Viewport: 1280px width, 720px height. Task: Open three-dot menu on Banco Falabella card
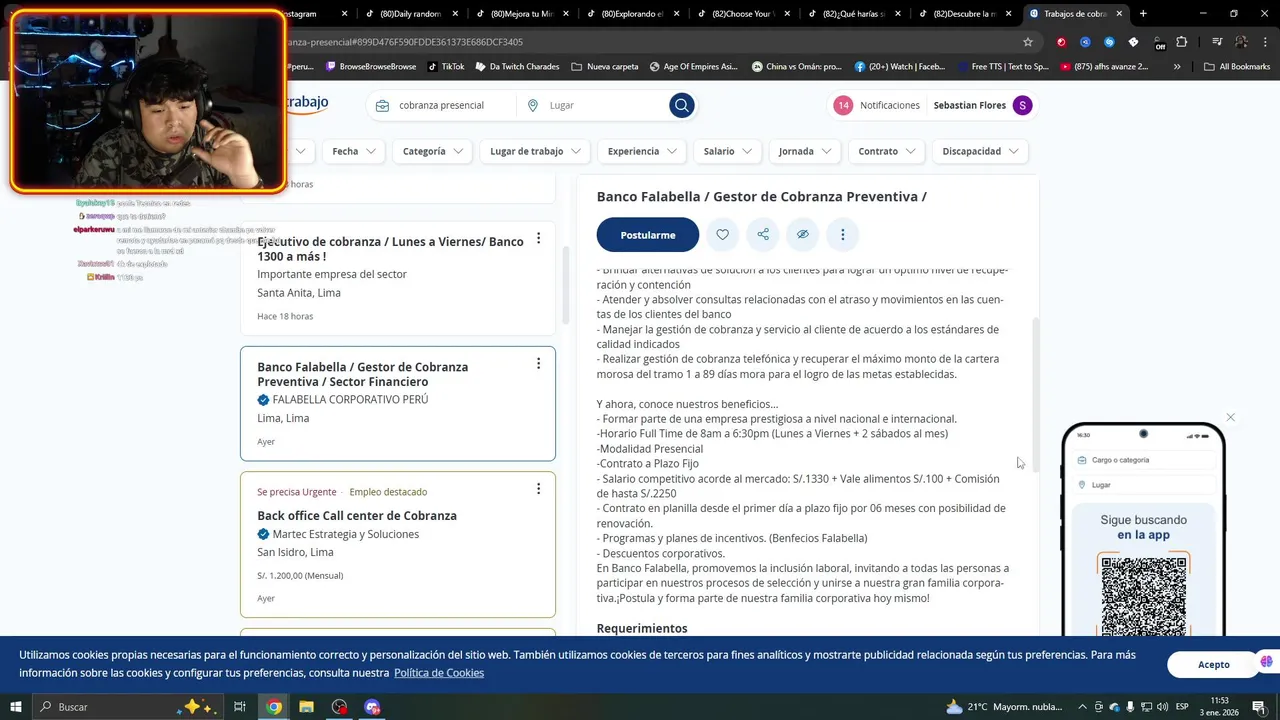pos(538,363)
